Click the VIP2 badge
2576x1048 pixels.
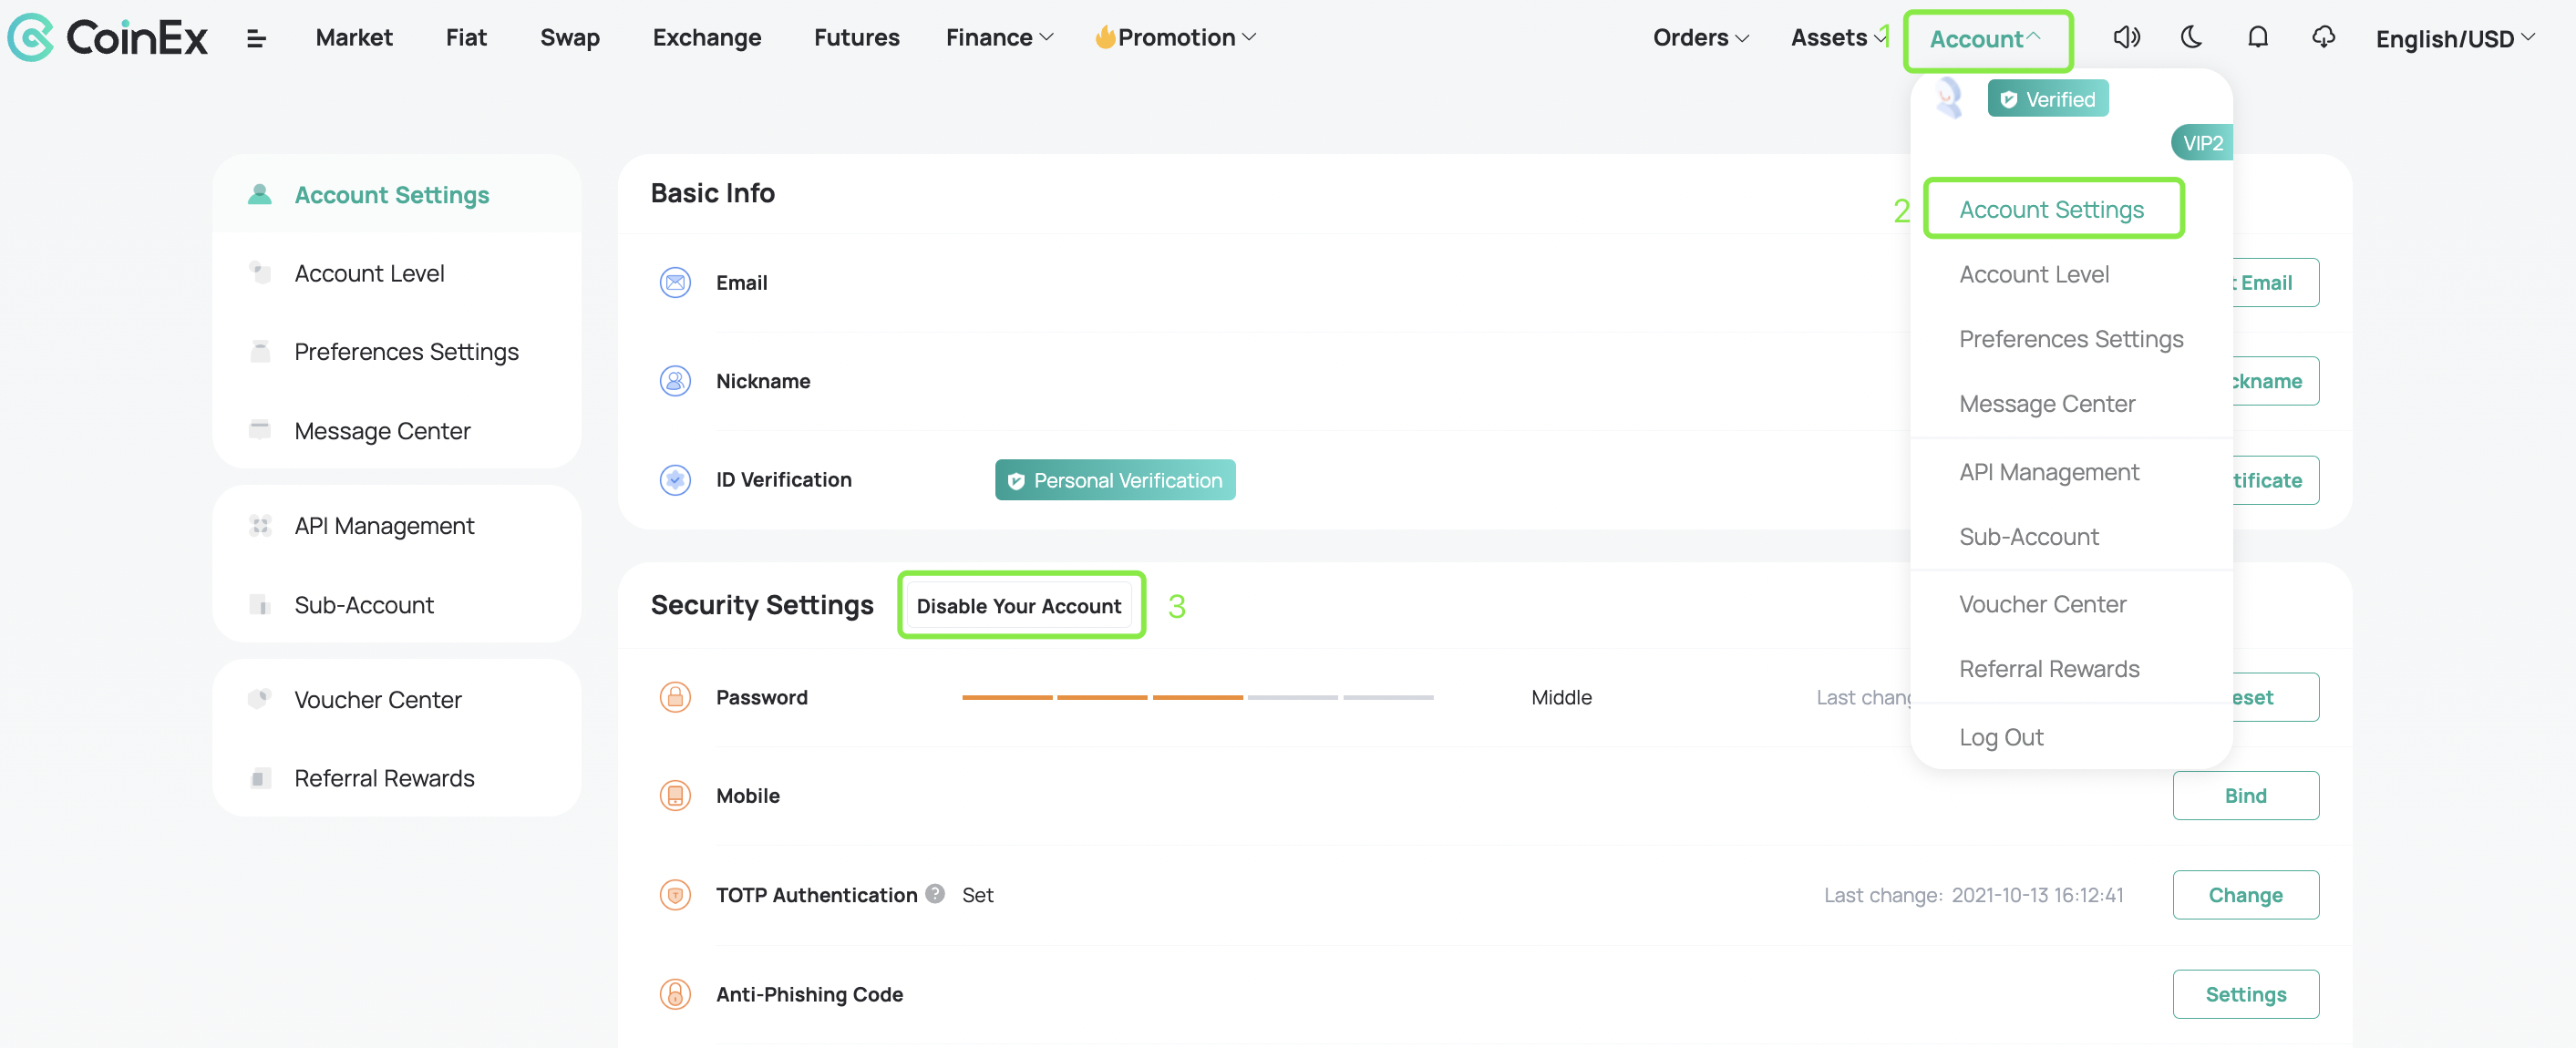(x=2202, y=143)
